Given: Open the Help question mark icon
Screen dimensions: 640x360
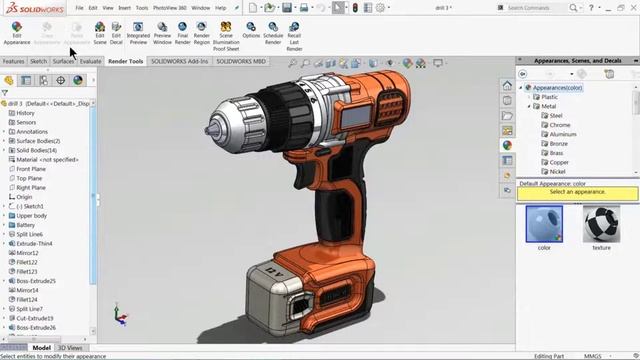Looking at the screenshot, I should coord(591,8).
